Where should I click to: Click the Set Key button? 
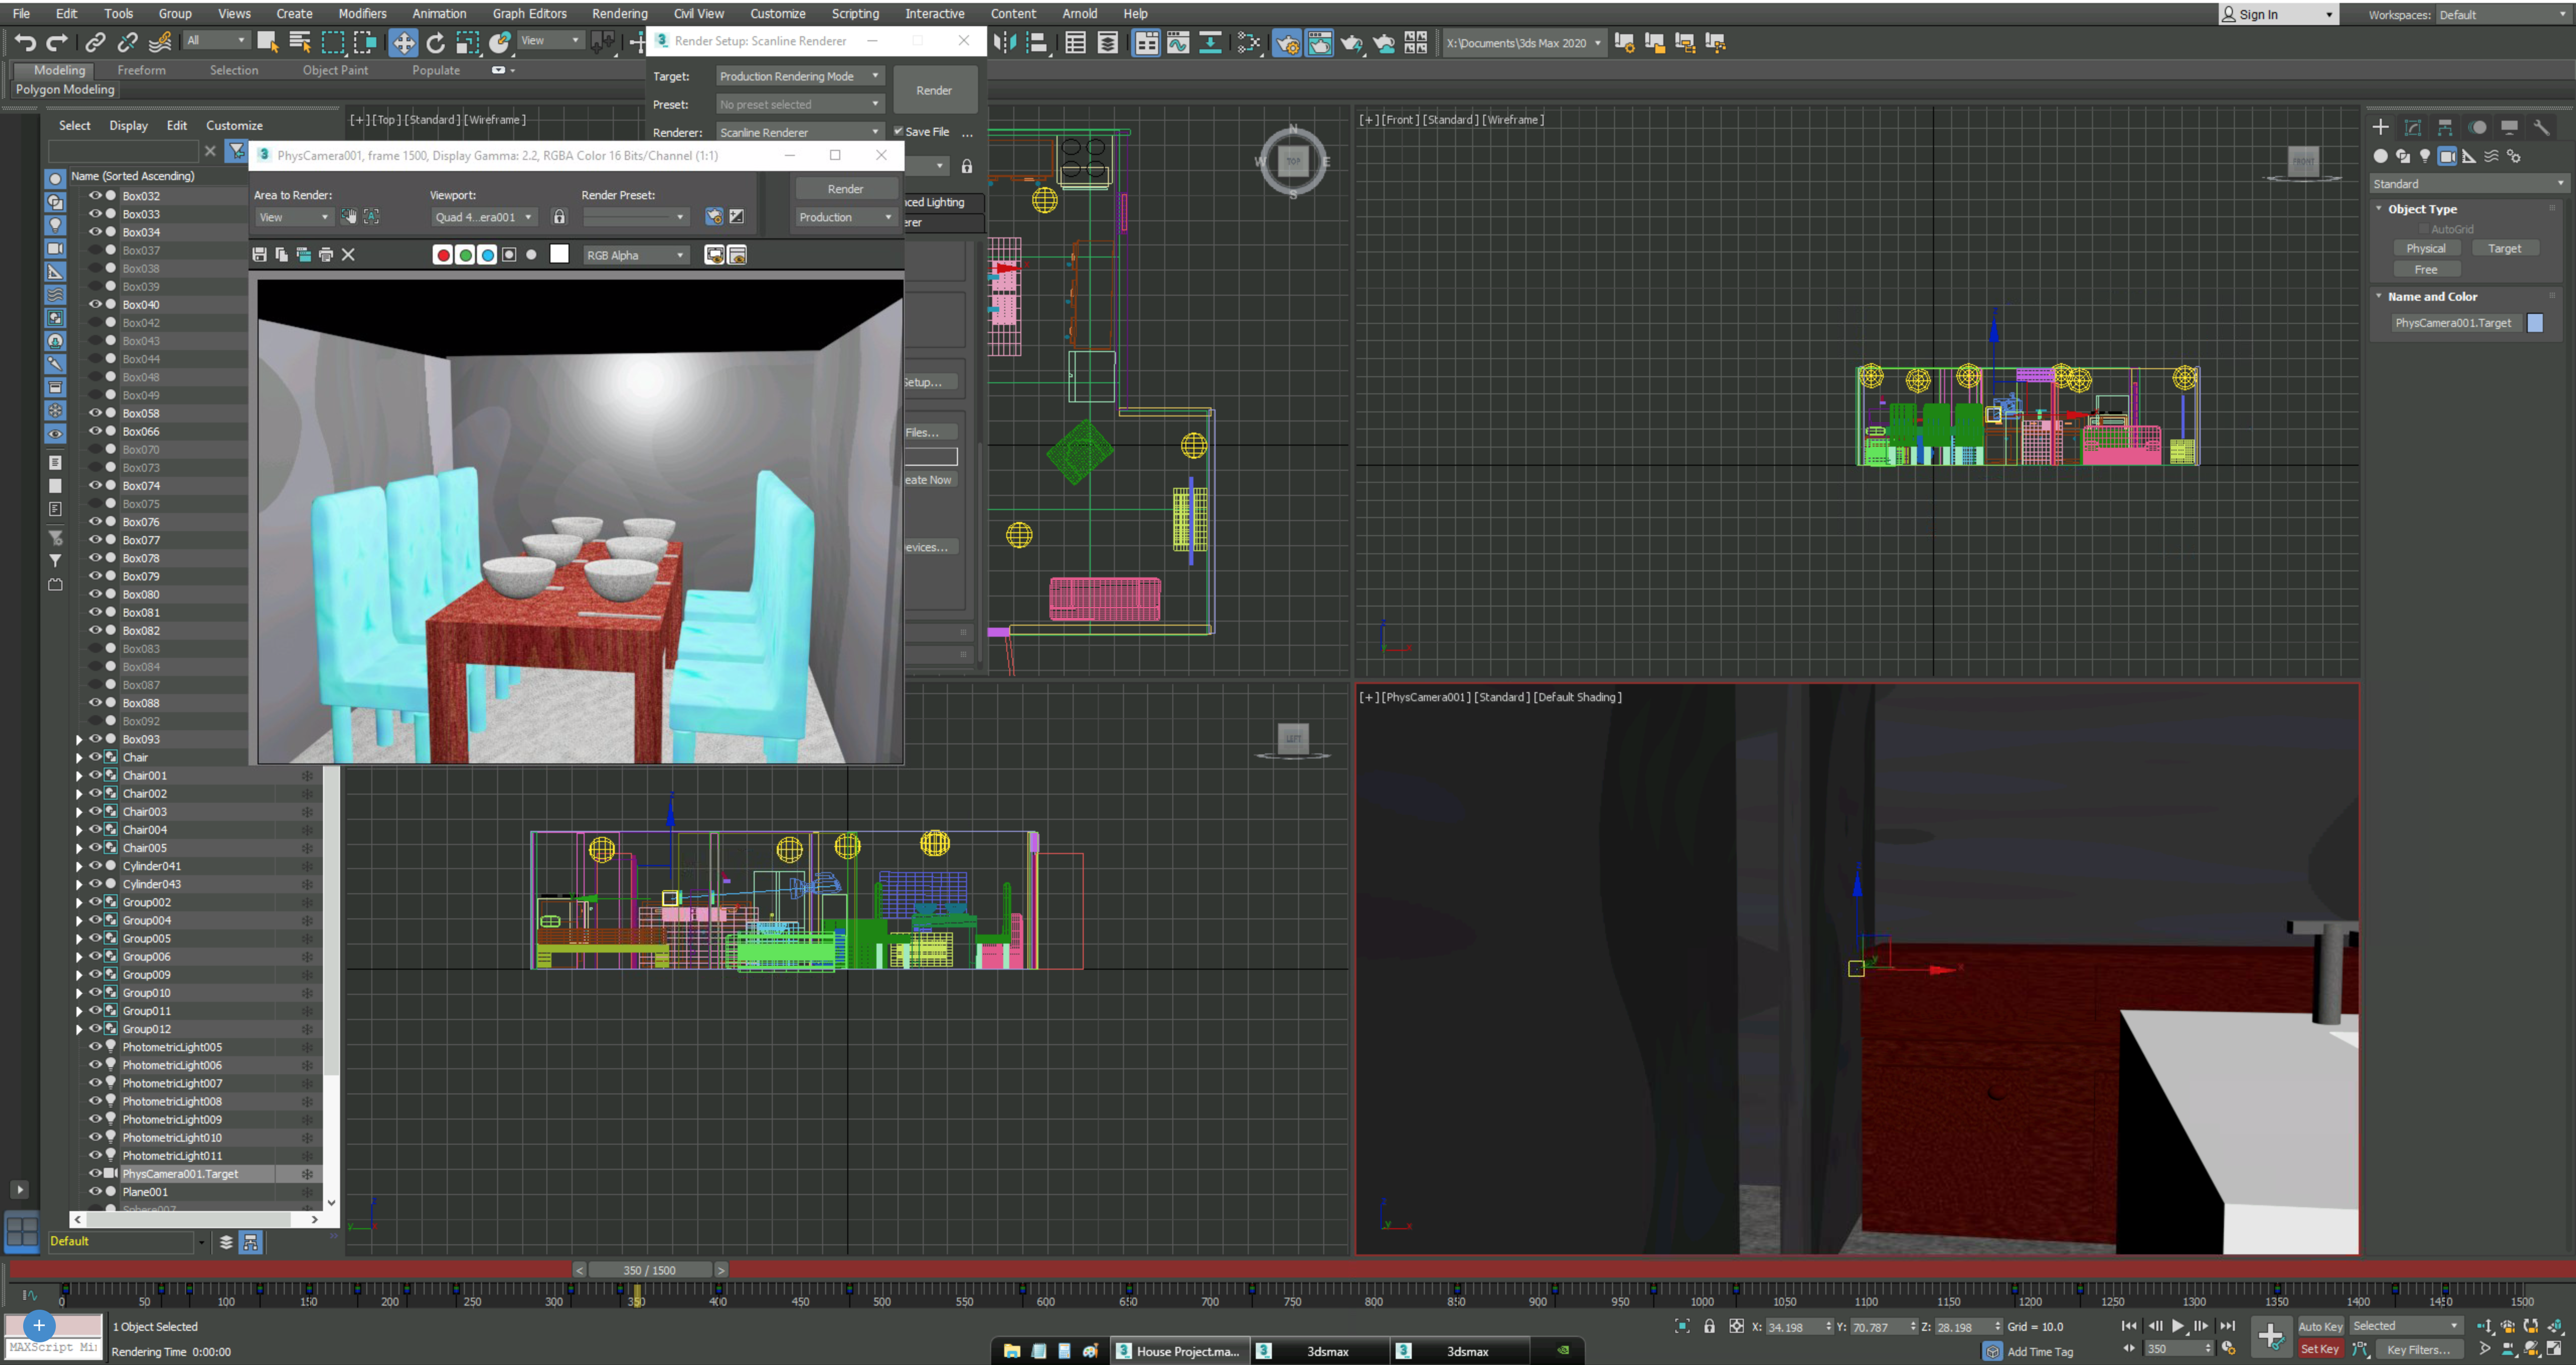[2320, 1349]
